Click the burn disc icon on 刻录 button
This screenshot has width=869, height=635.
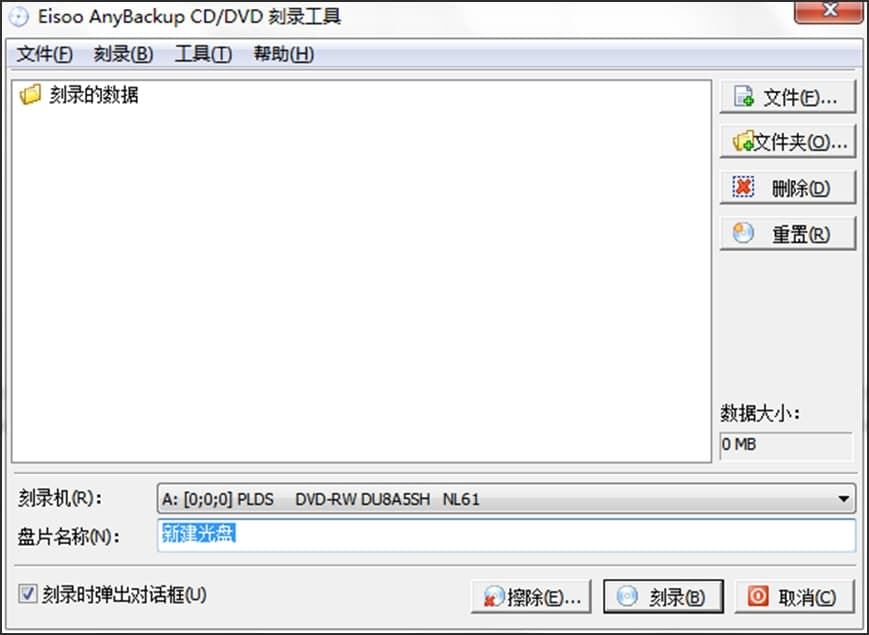(627, 596)
